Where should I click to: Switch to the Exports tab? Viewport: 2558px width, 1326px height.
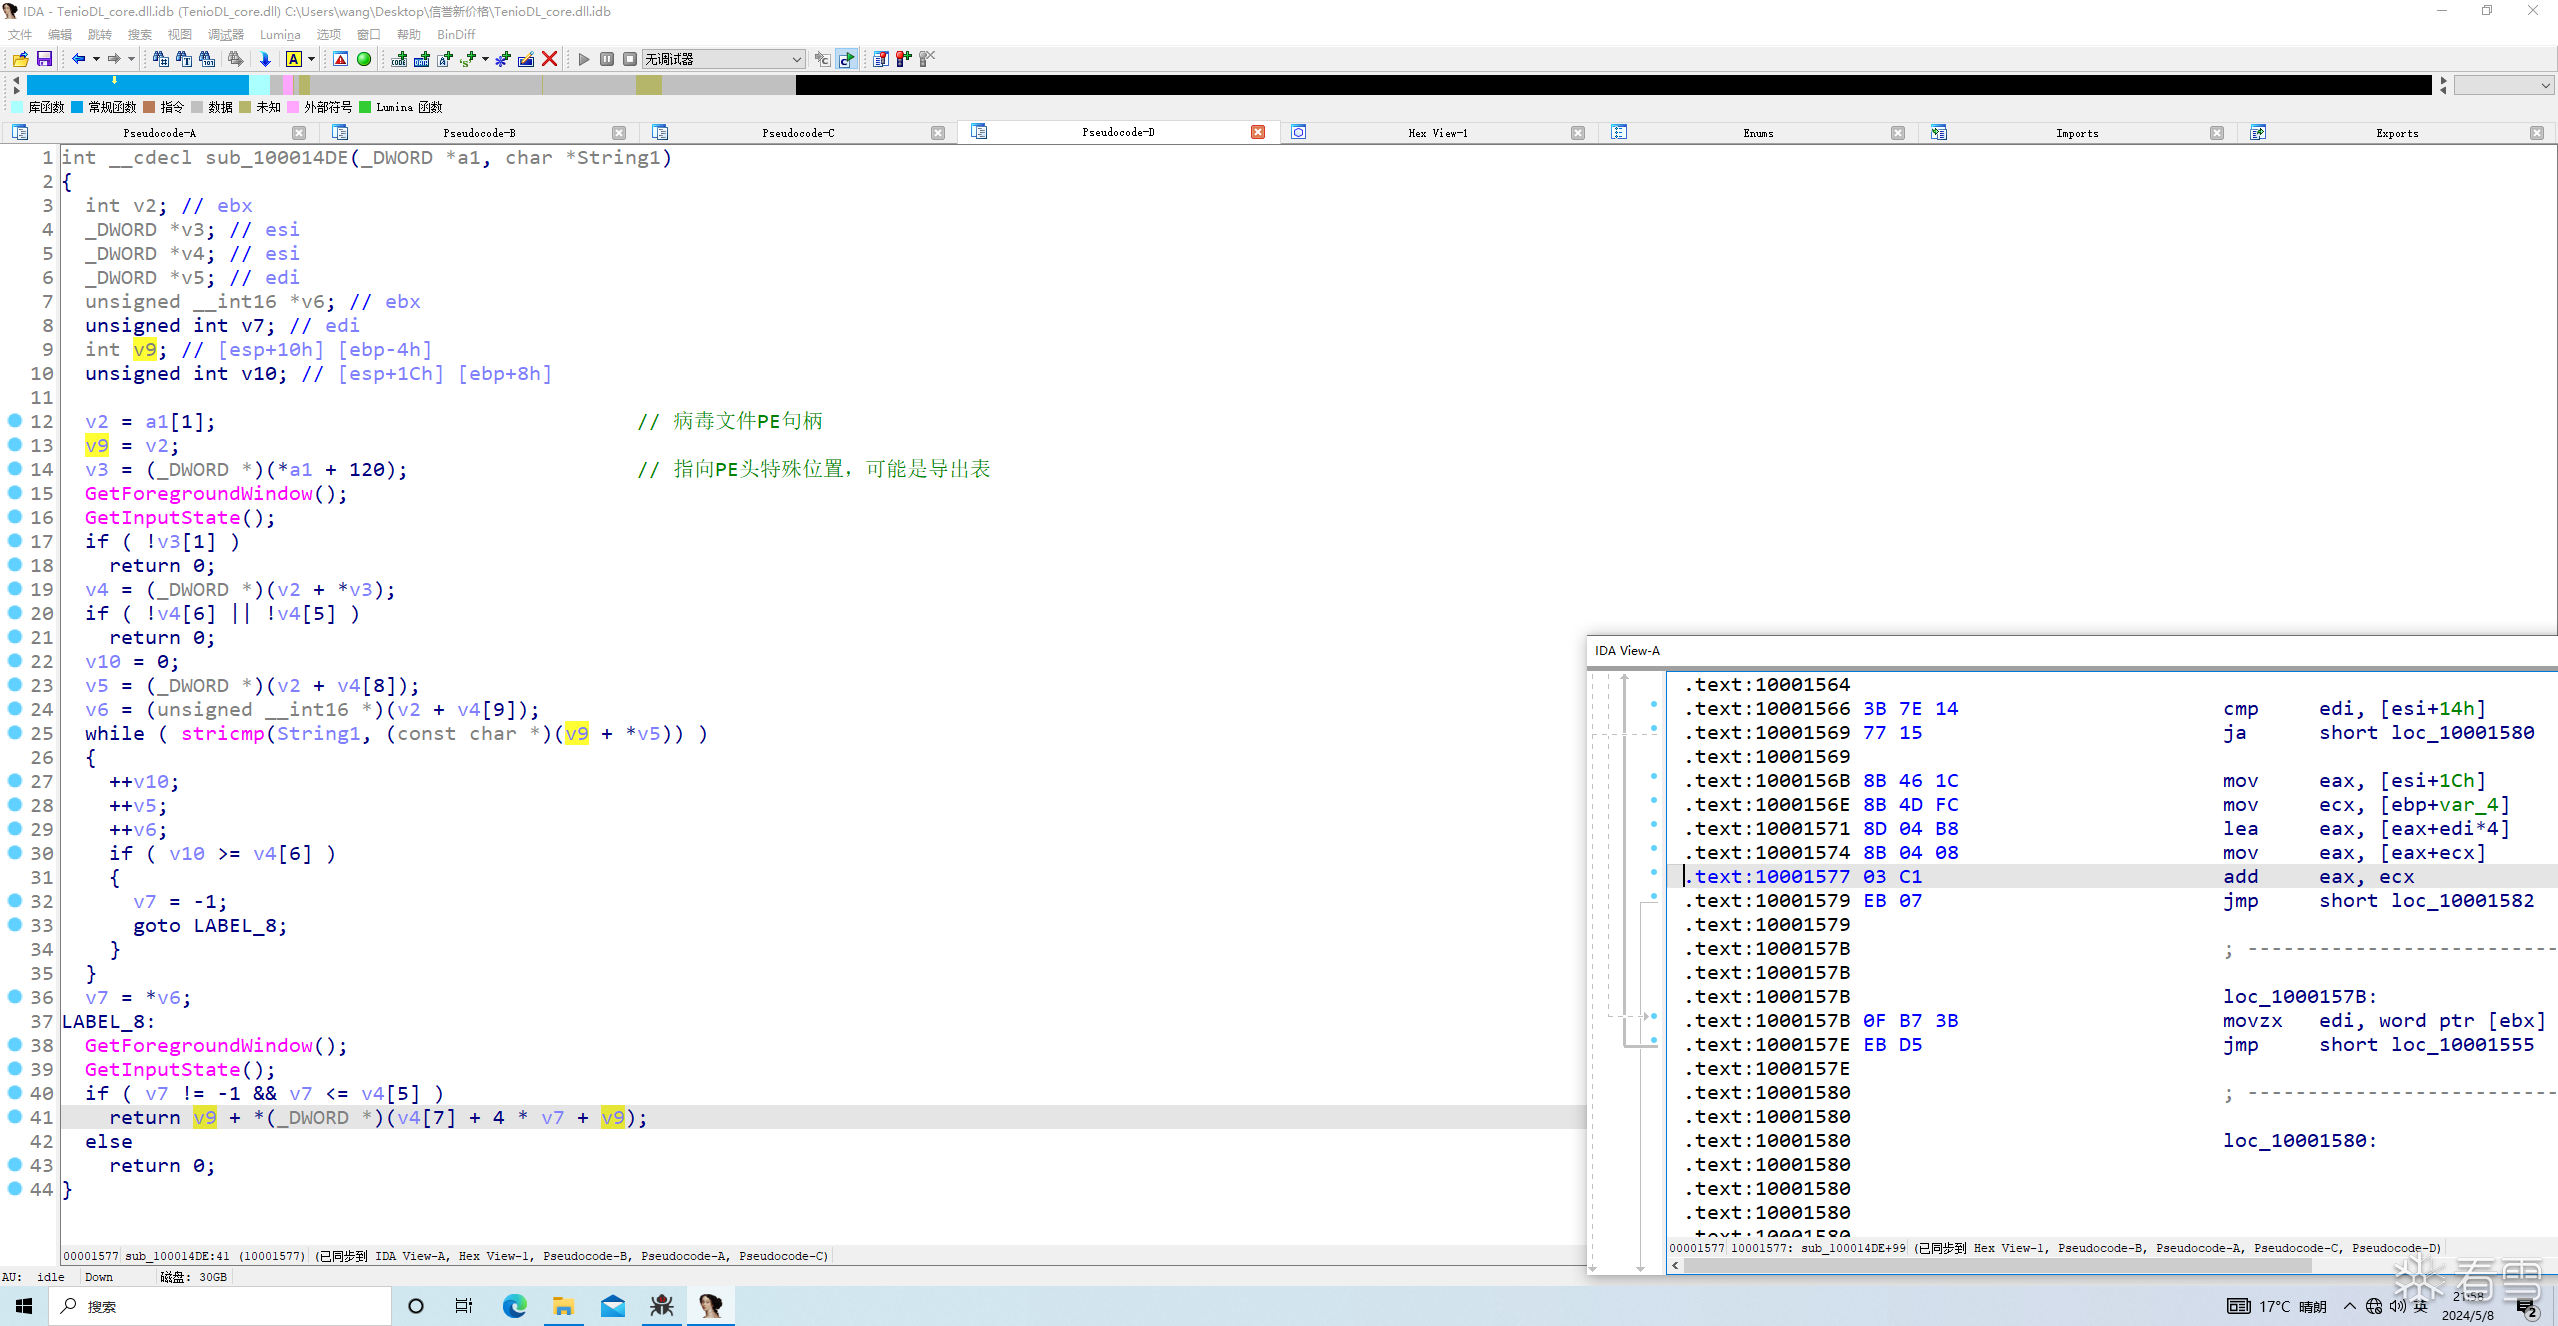2397,132
